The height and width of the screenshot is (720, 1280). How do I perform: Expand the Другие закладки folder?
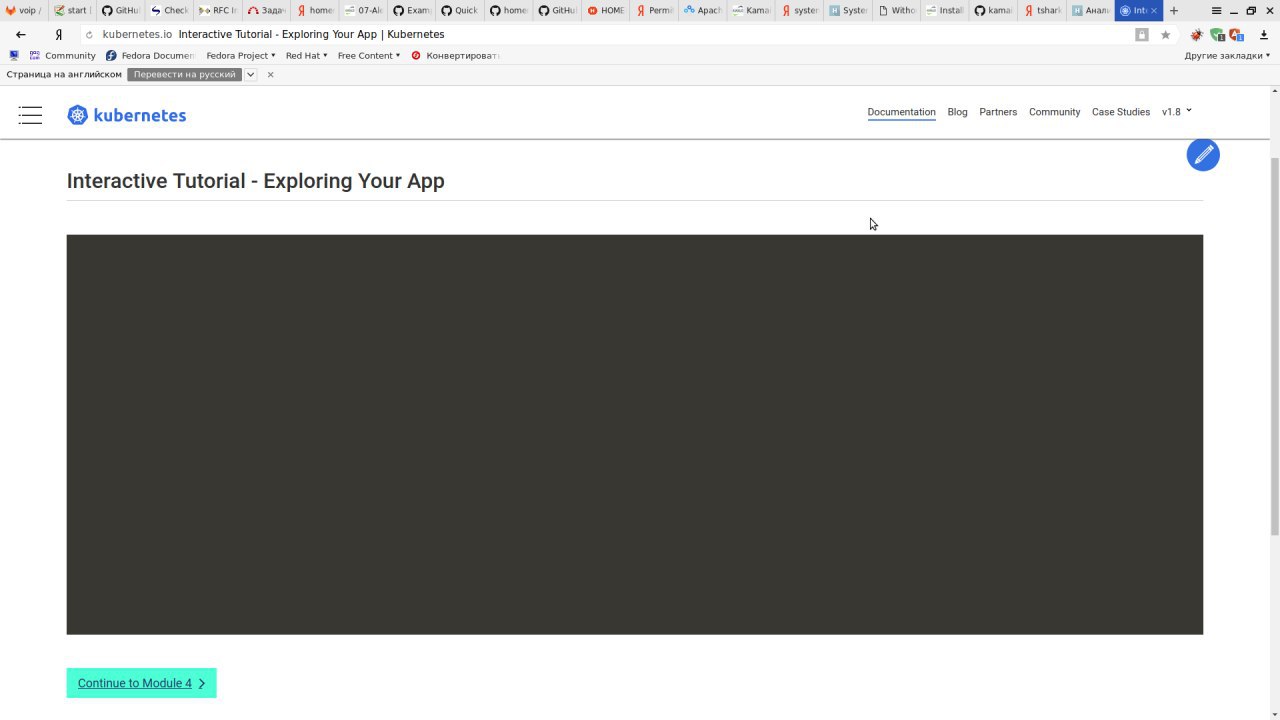(1228, 55)
